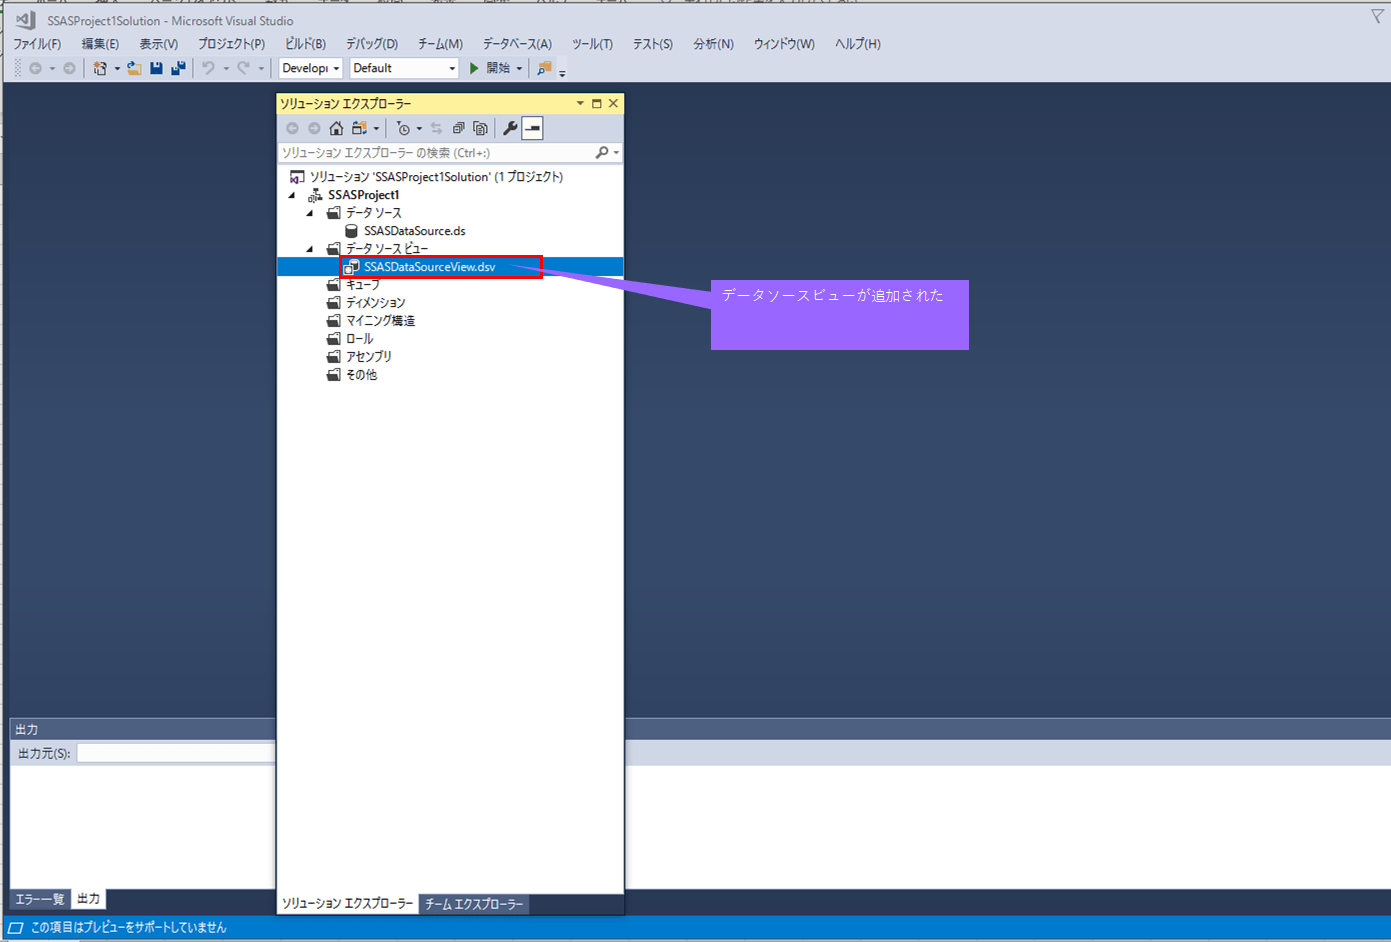Select the ディメンション folder
Image resolution: width=1391 pixels, height=942 pixels.
pyautogui.click(x=375, y=303)
